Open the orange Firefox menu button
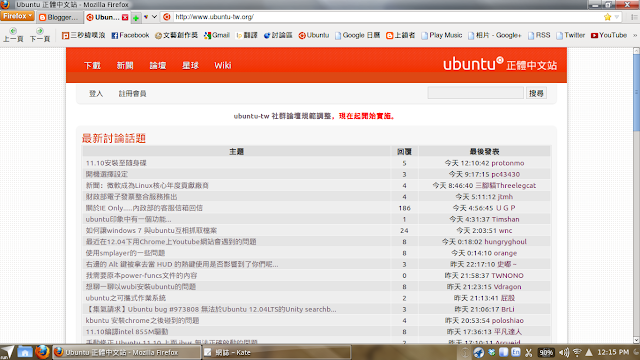The height and width of the screenshot is (360, 640). point(17,16)
